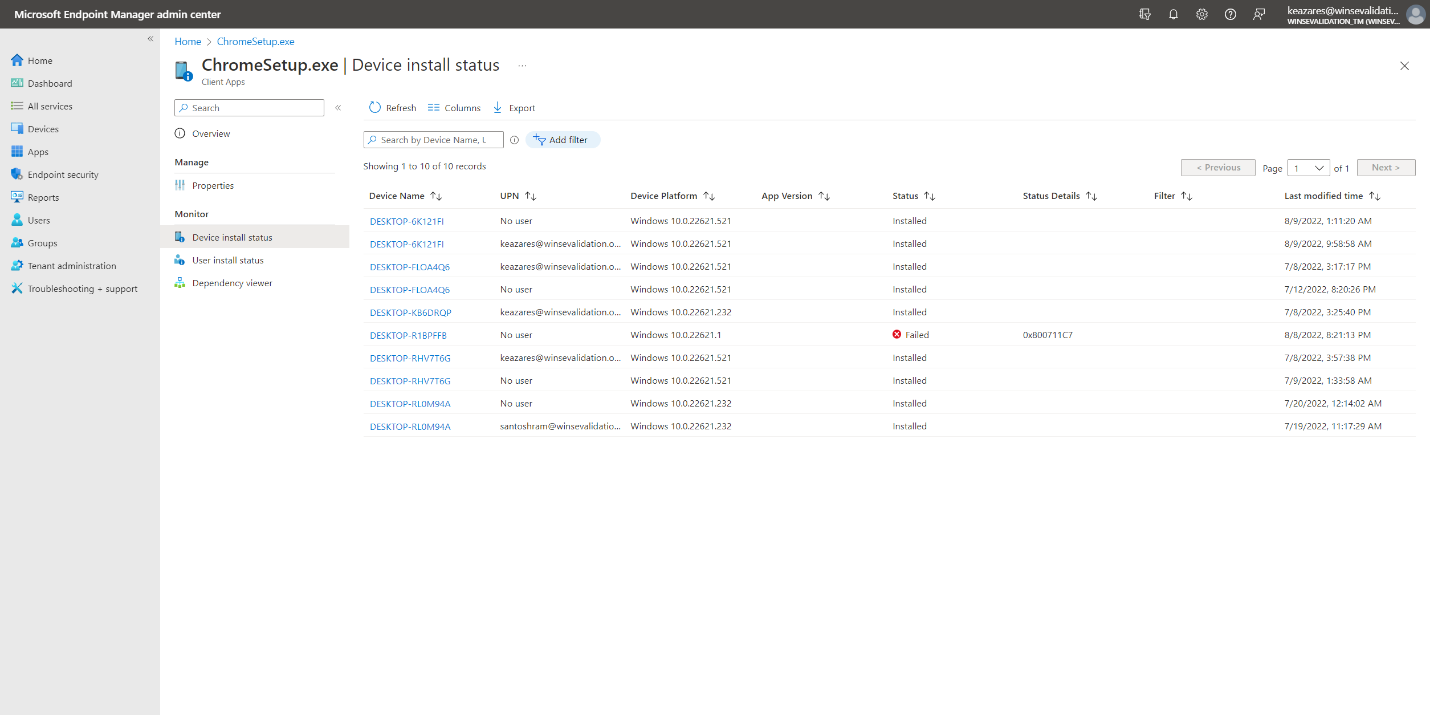Select Endpoint security in sidebar
The width and height of the screenshot is (1430, 715).
[63, 175]
